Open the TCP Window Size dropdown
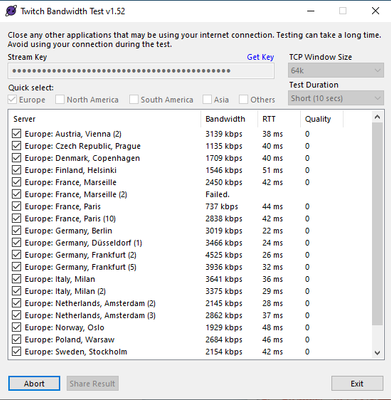391x400 pixels. coord(336,70)
